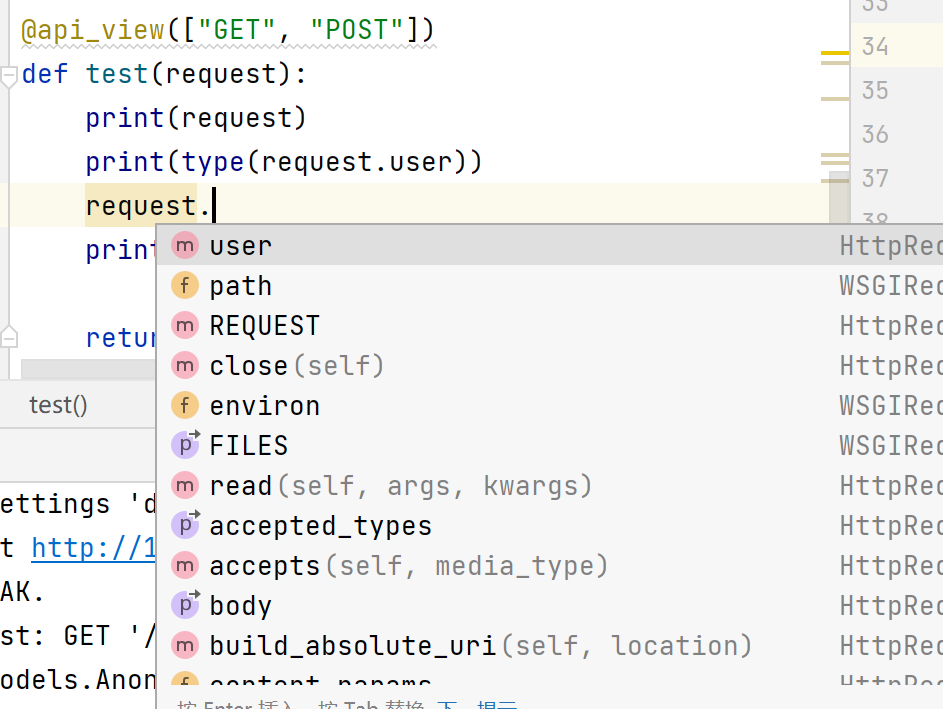
Task: Click the method icon next to 'build_absolute_uri'
Action: tap(185, 646)
